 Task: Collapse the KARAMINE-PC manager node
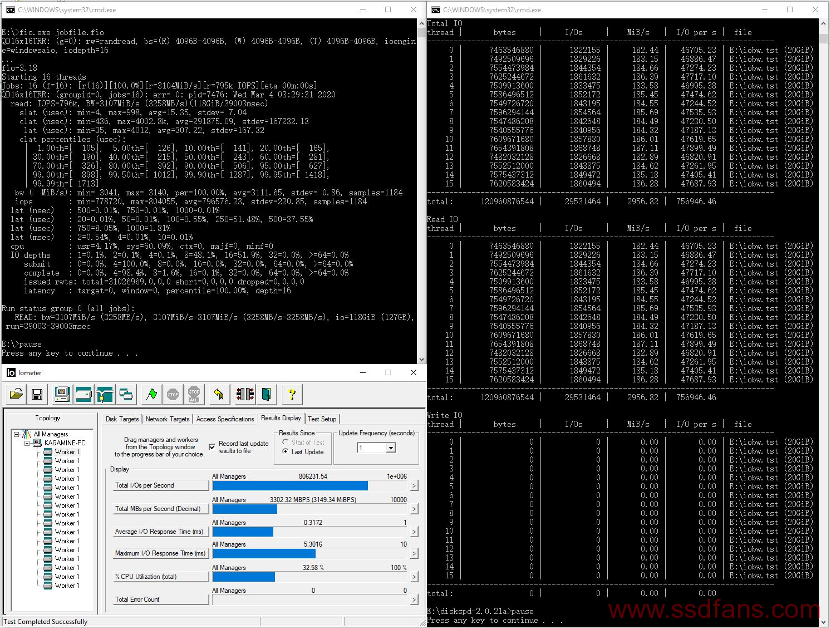(26, 443)
